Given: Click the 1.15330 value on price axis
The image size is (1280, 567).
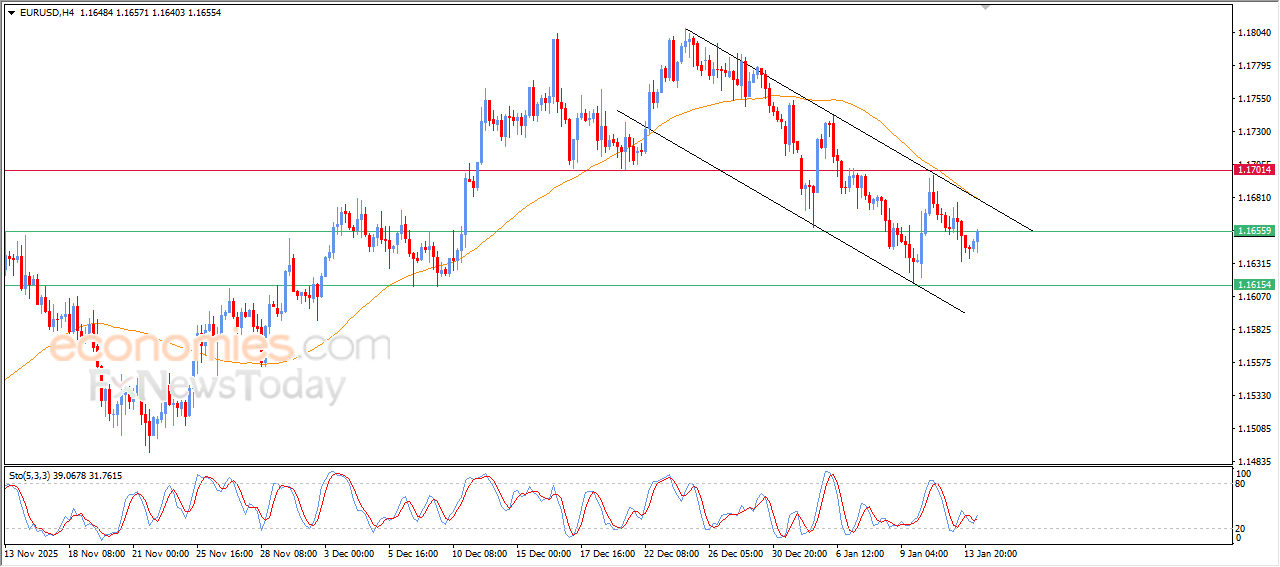Looking at the screenshot, I should click(x=1254, y=396).
